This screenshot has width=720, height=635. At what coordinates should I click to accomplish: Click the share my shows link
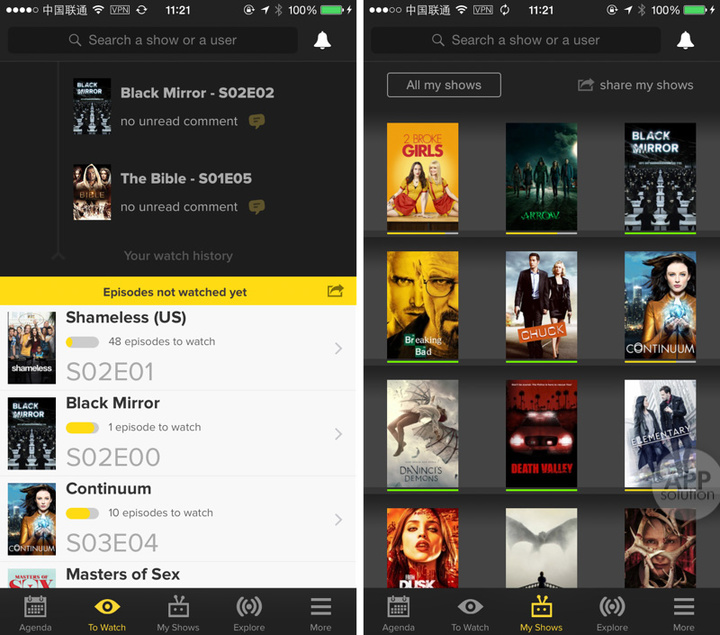[636, 85]
